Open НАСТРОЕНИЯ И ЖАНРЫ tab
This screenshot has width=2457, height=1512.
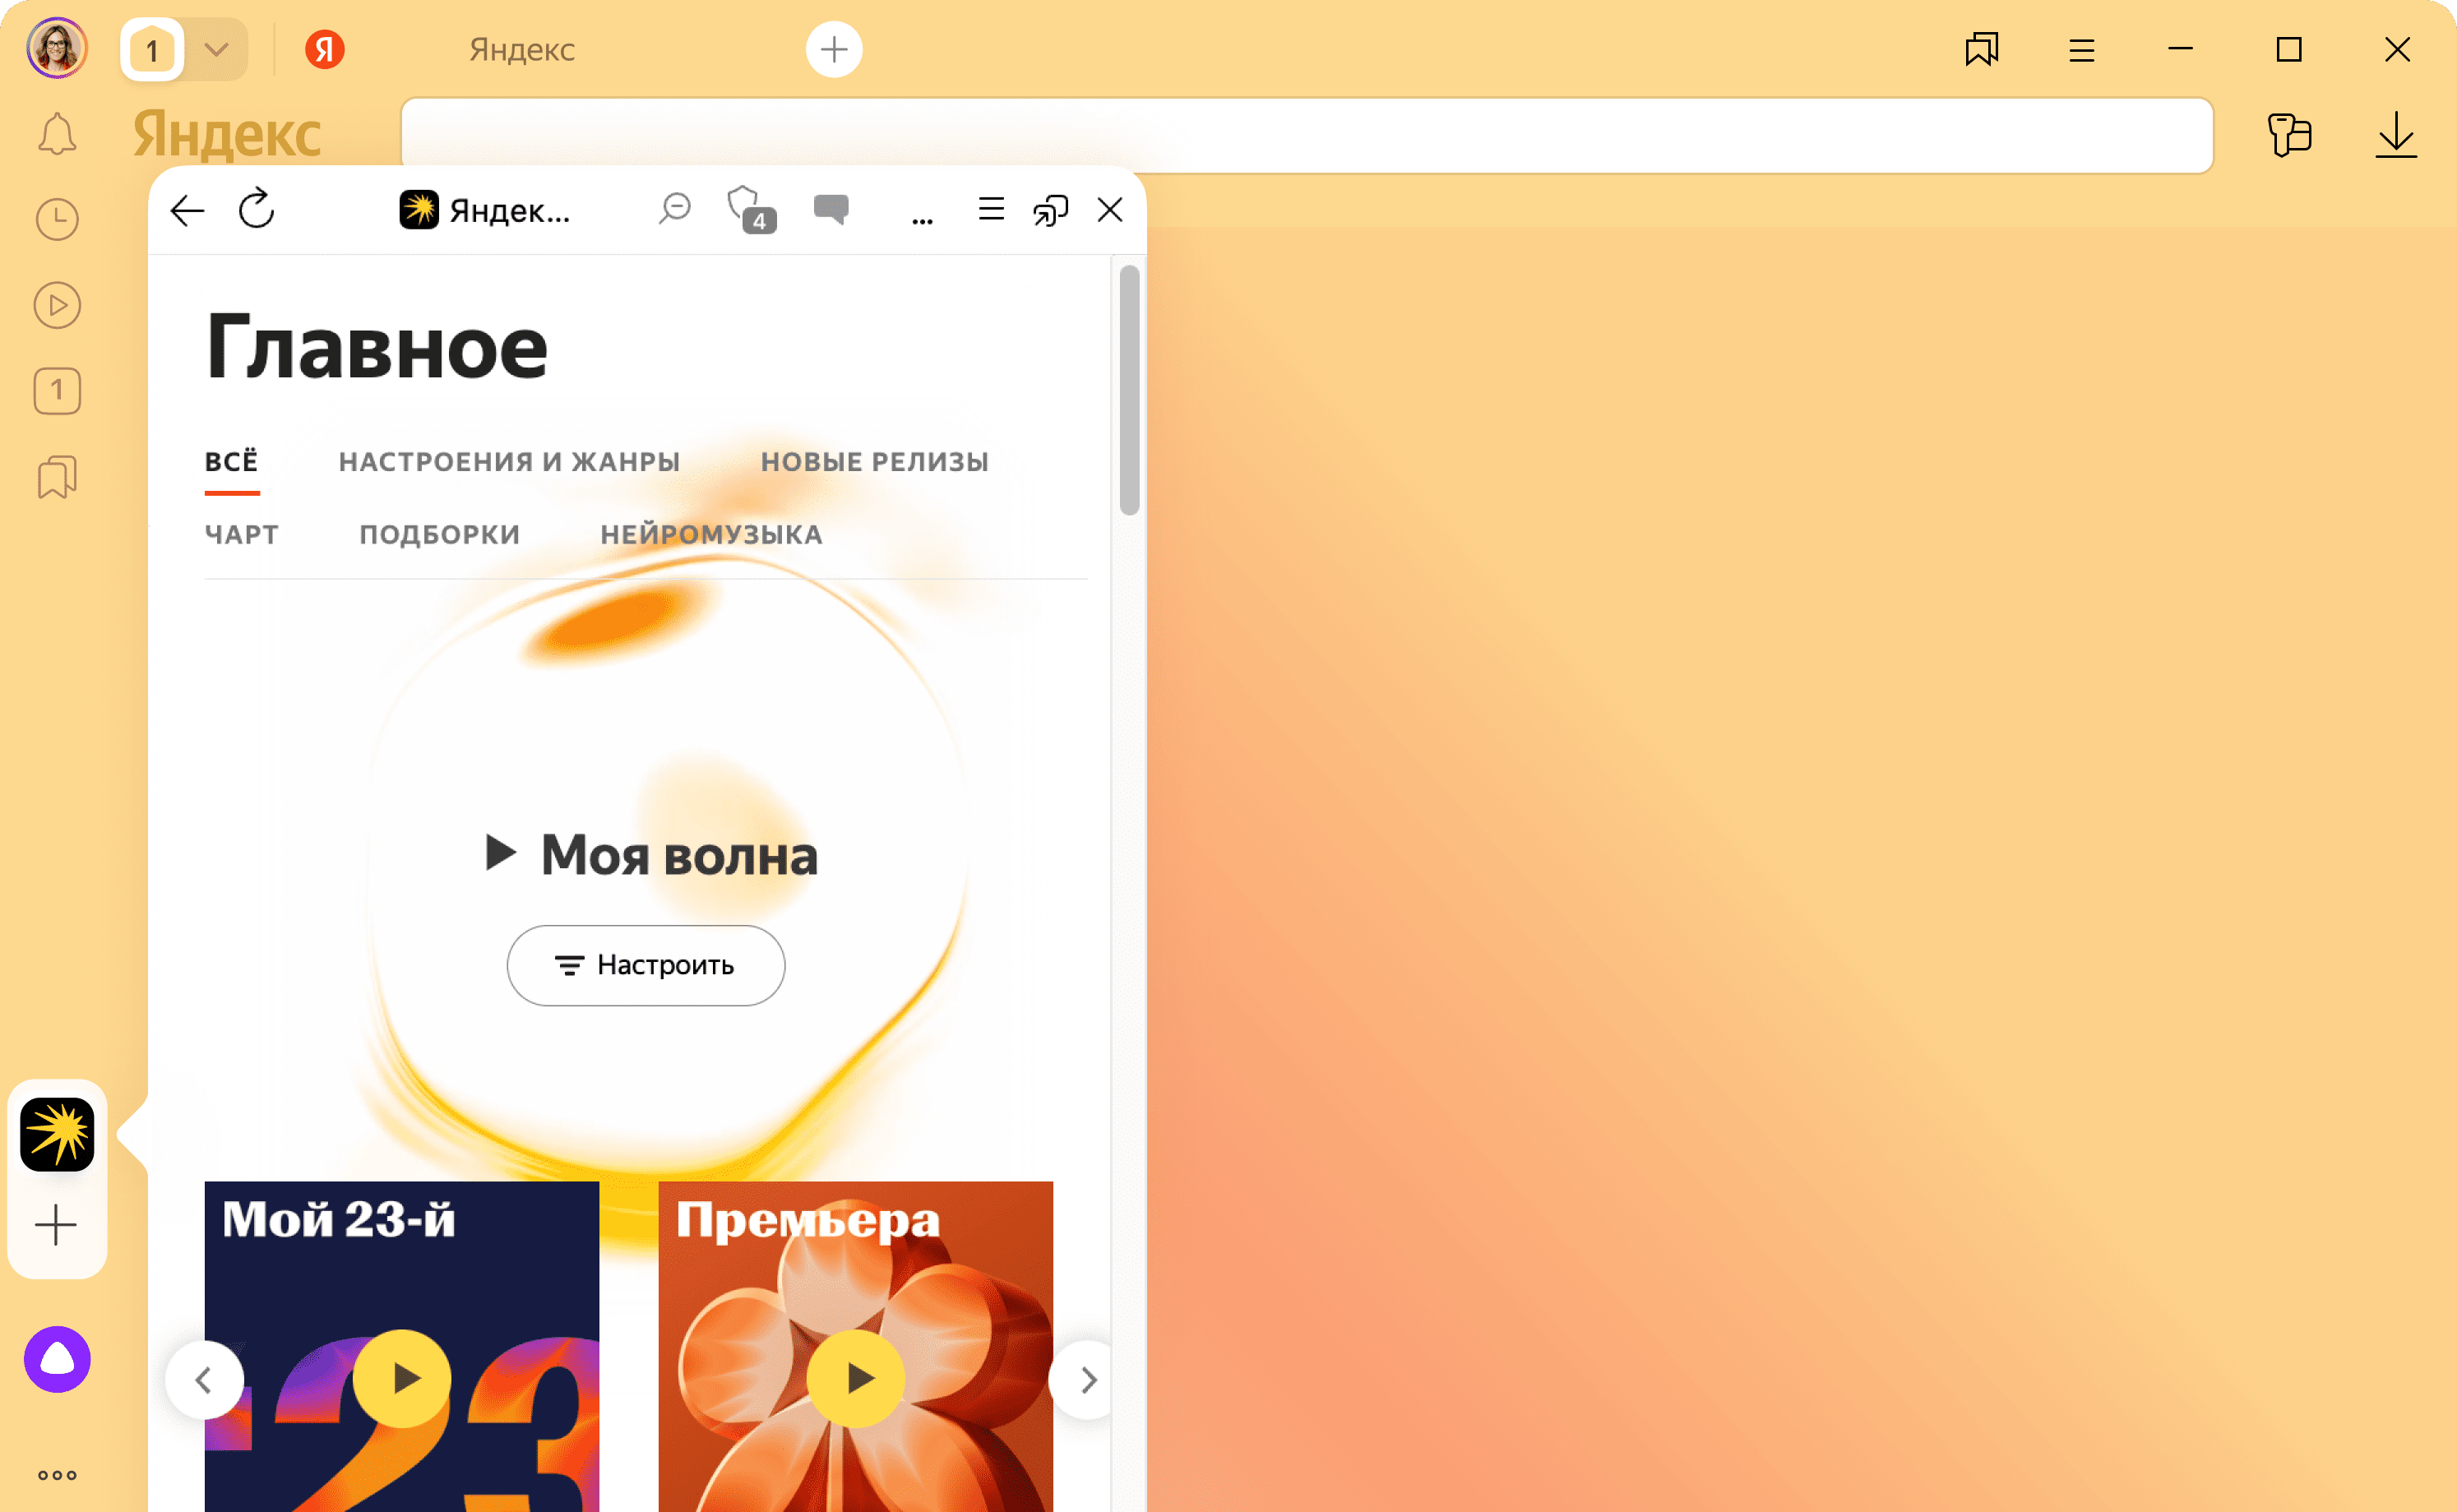[509, 462]
